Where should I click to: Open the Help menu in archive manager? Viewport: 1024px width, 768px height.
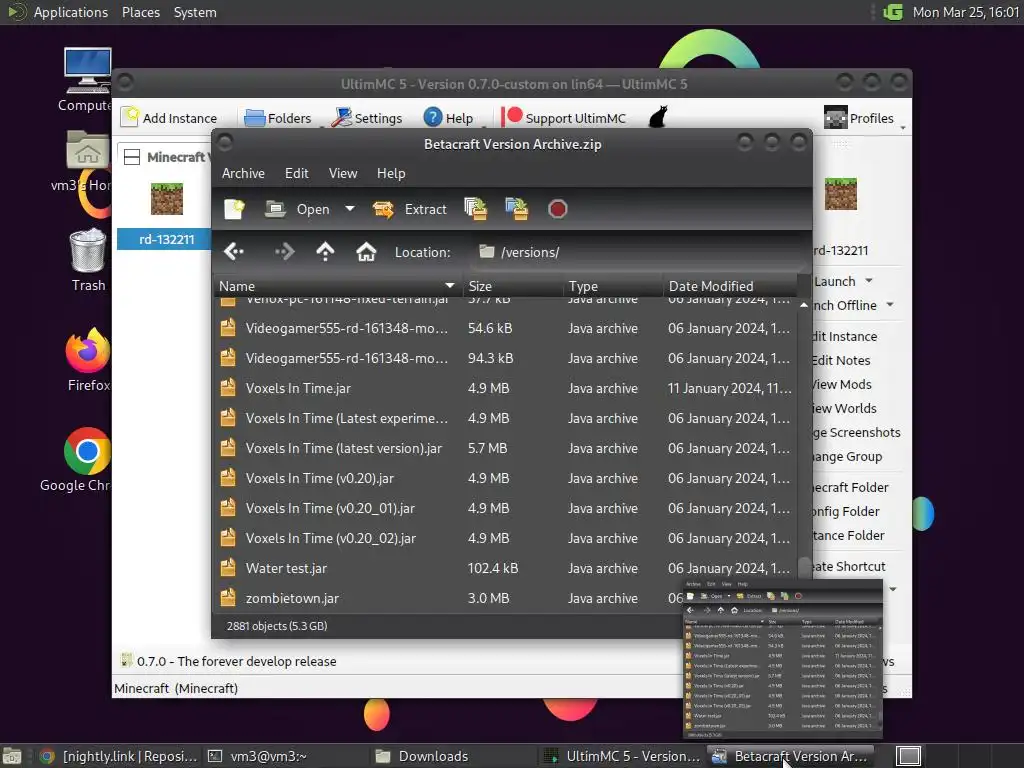pos(391,173)
